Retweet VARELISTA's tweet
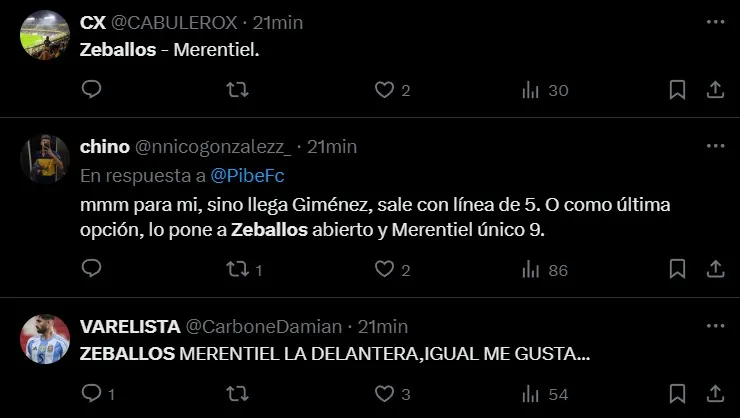The image size is (740, 418). tap(237, 394)
